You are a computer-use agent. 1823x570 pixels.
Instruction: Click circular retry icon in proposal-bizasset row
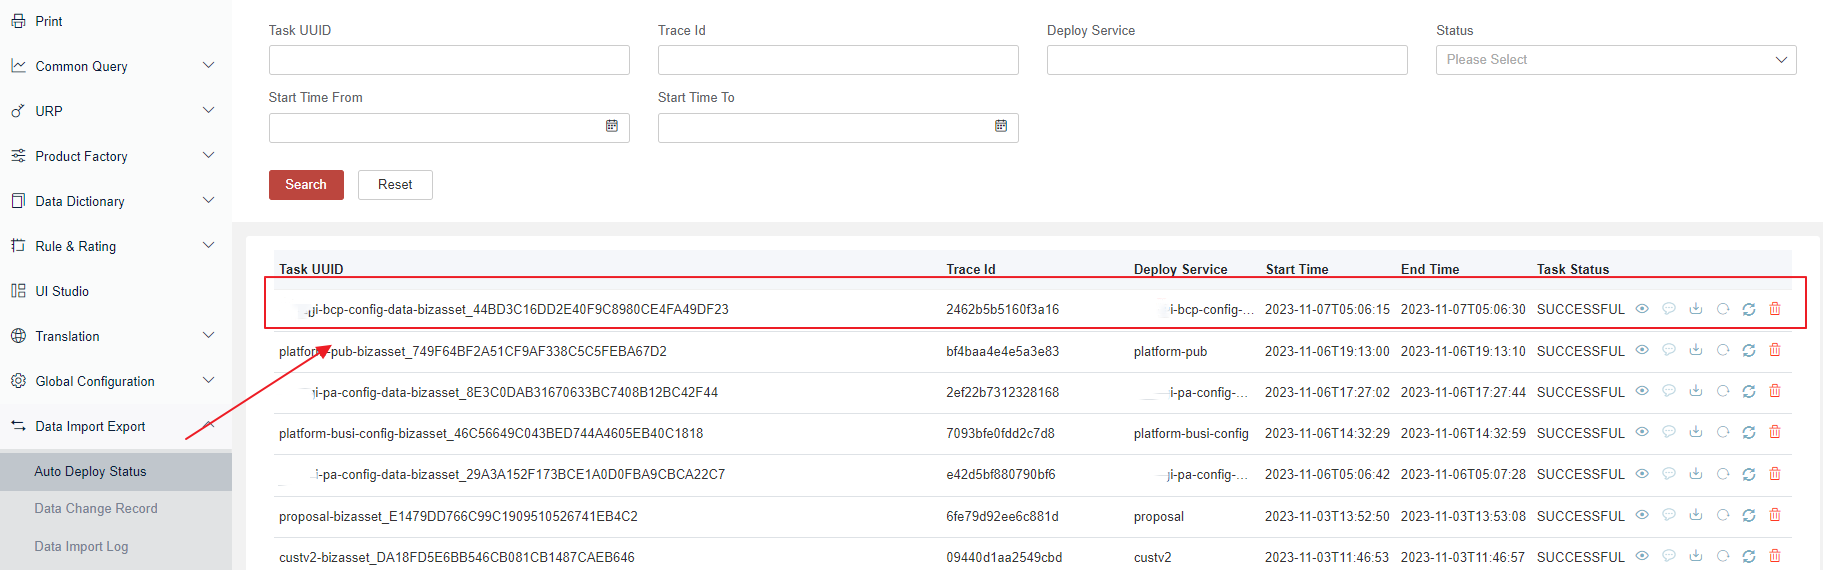point(1723,515)
